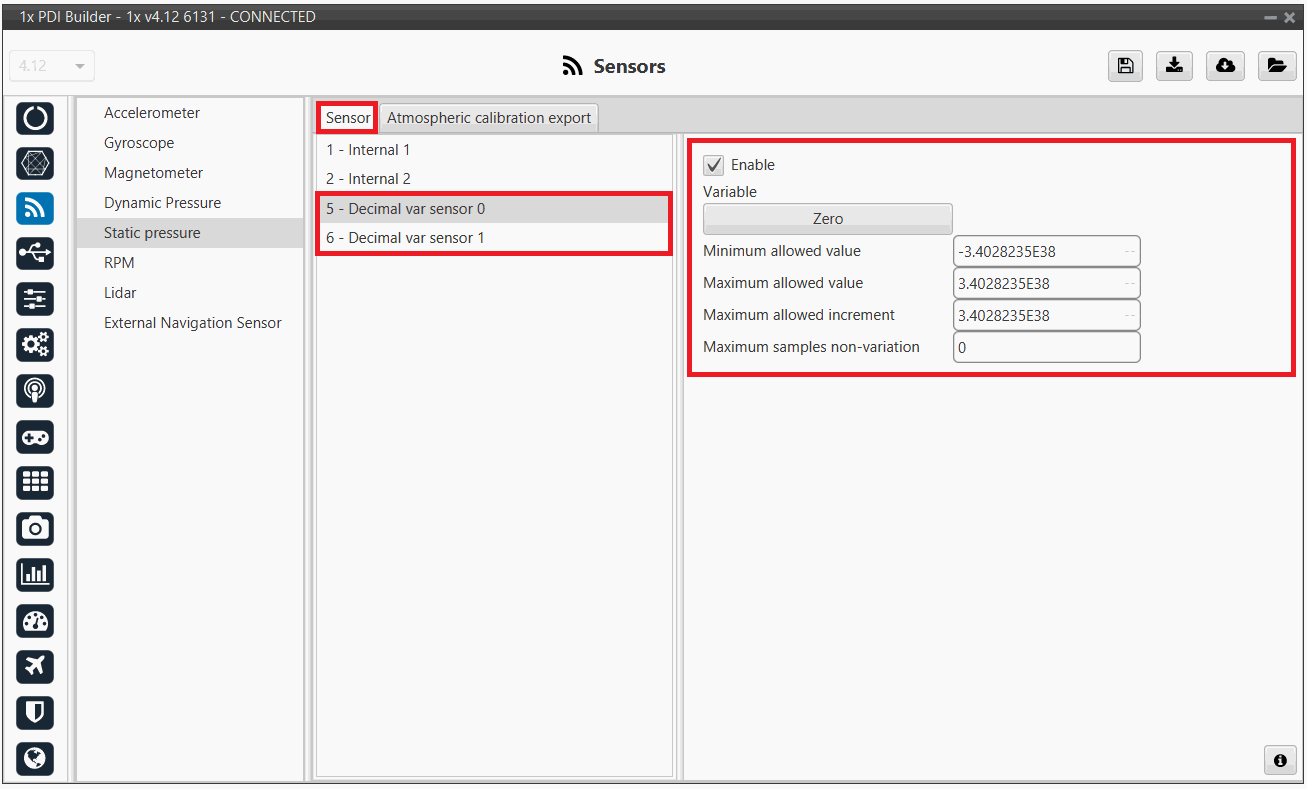This screenshot has width=1307, height=789.
Task: Open the 4.12 version dropdown
Action: coord(52,66)
